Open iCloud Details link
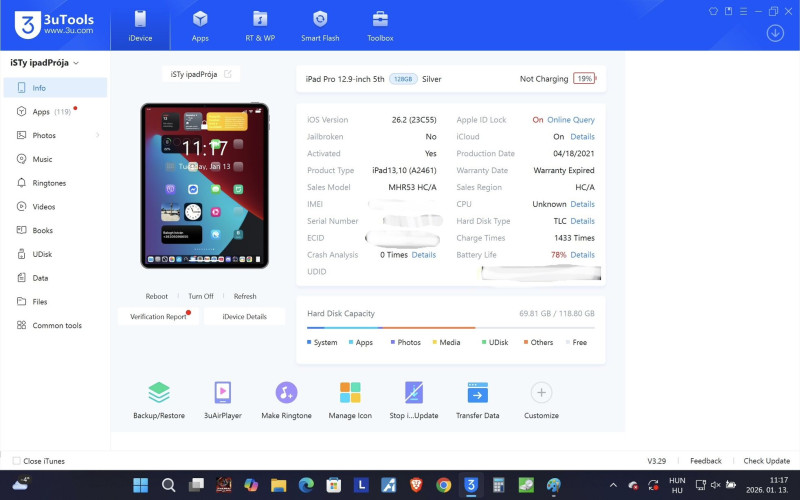The height and width of the screenshot is (500, 800). 582,137
